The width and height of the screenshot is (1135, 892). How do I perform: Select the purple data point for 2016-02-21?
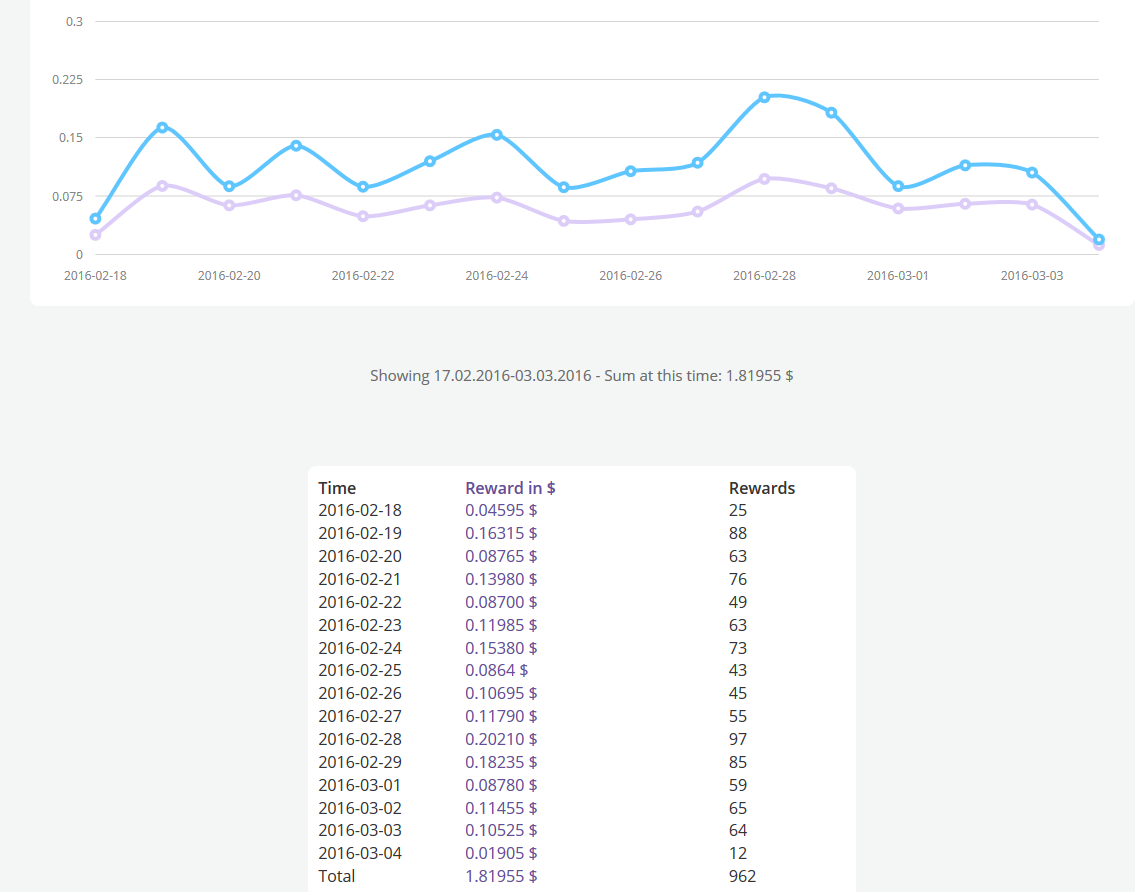point(296,195)
